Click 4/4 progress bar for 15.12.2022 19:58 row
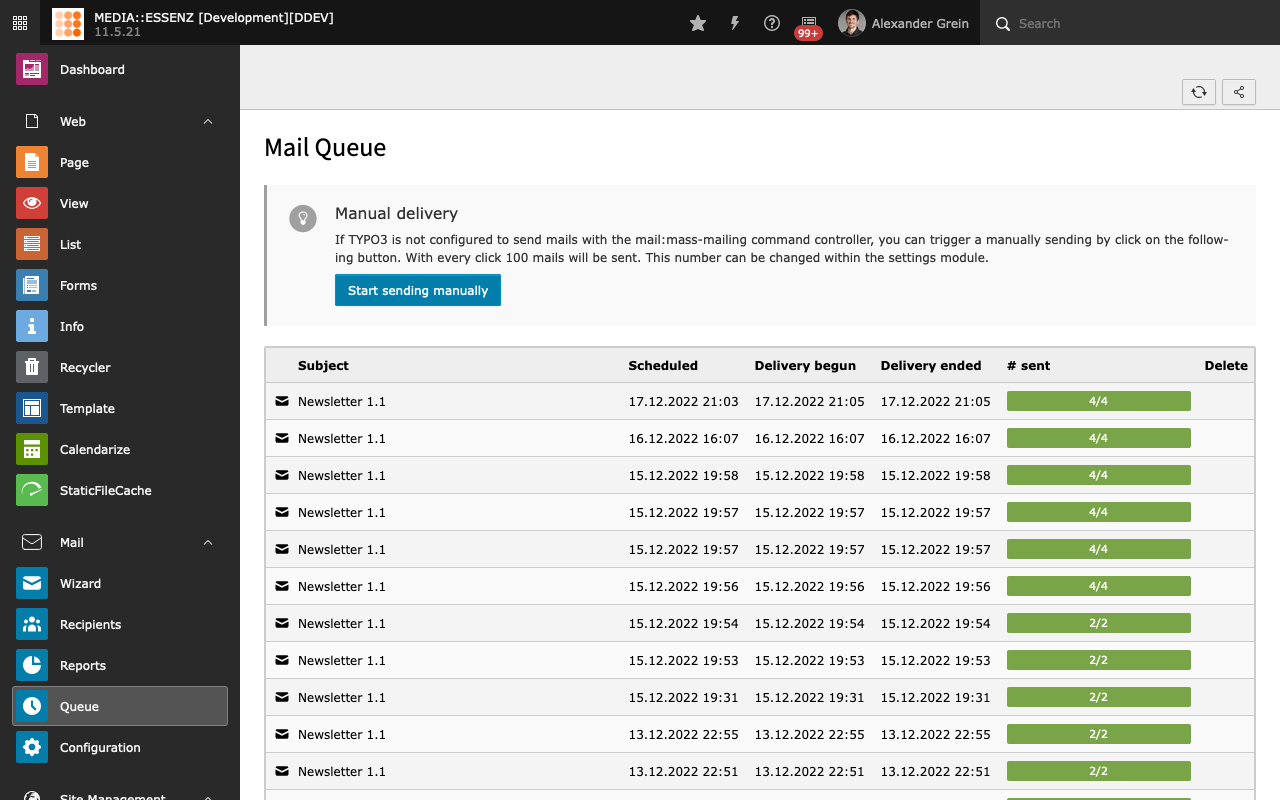This screenshot has height=800, width=1280. (1099, 475)
